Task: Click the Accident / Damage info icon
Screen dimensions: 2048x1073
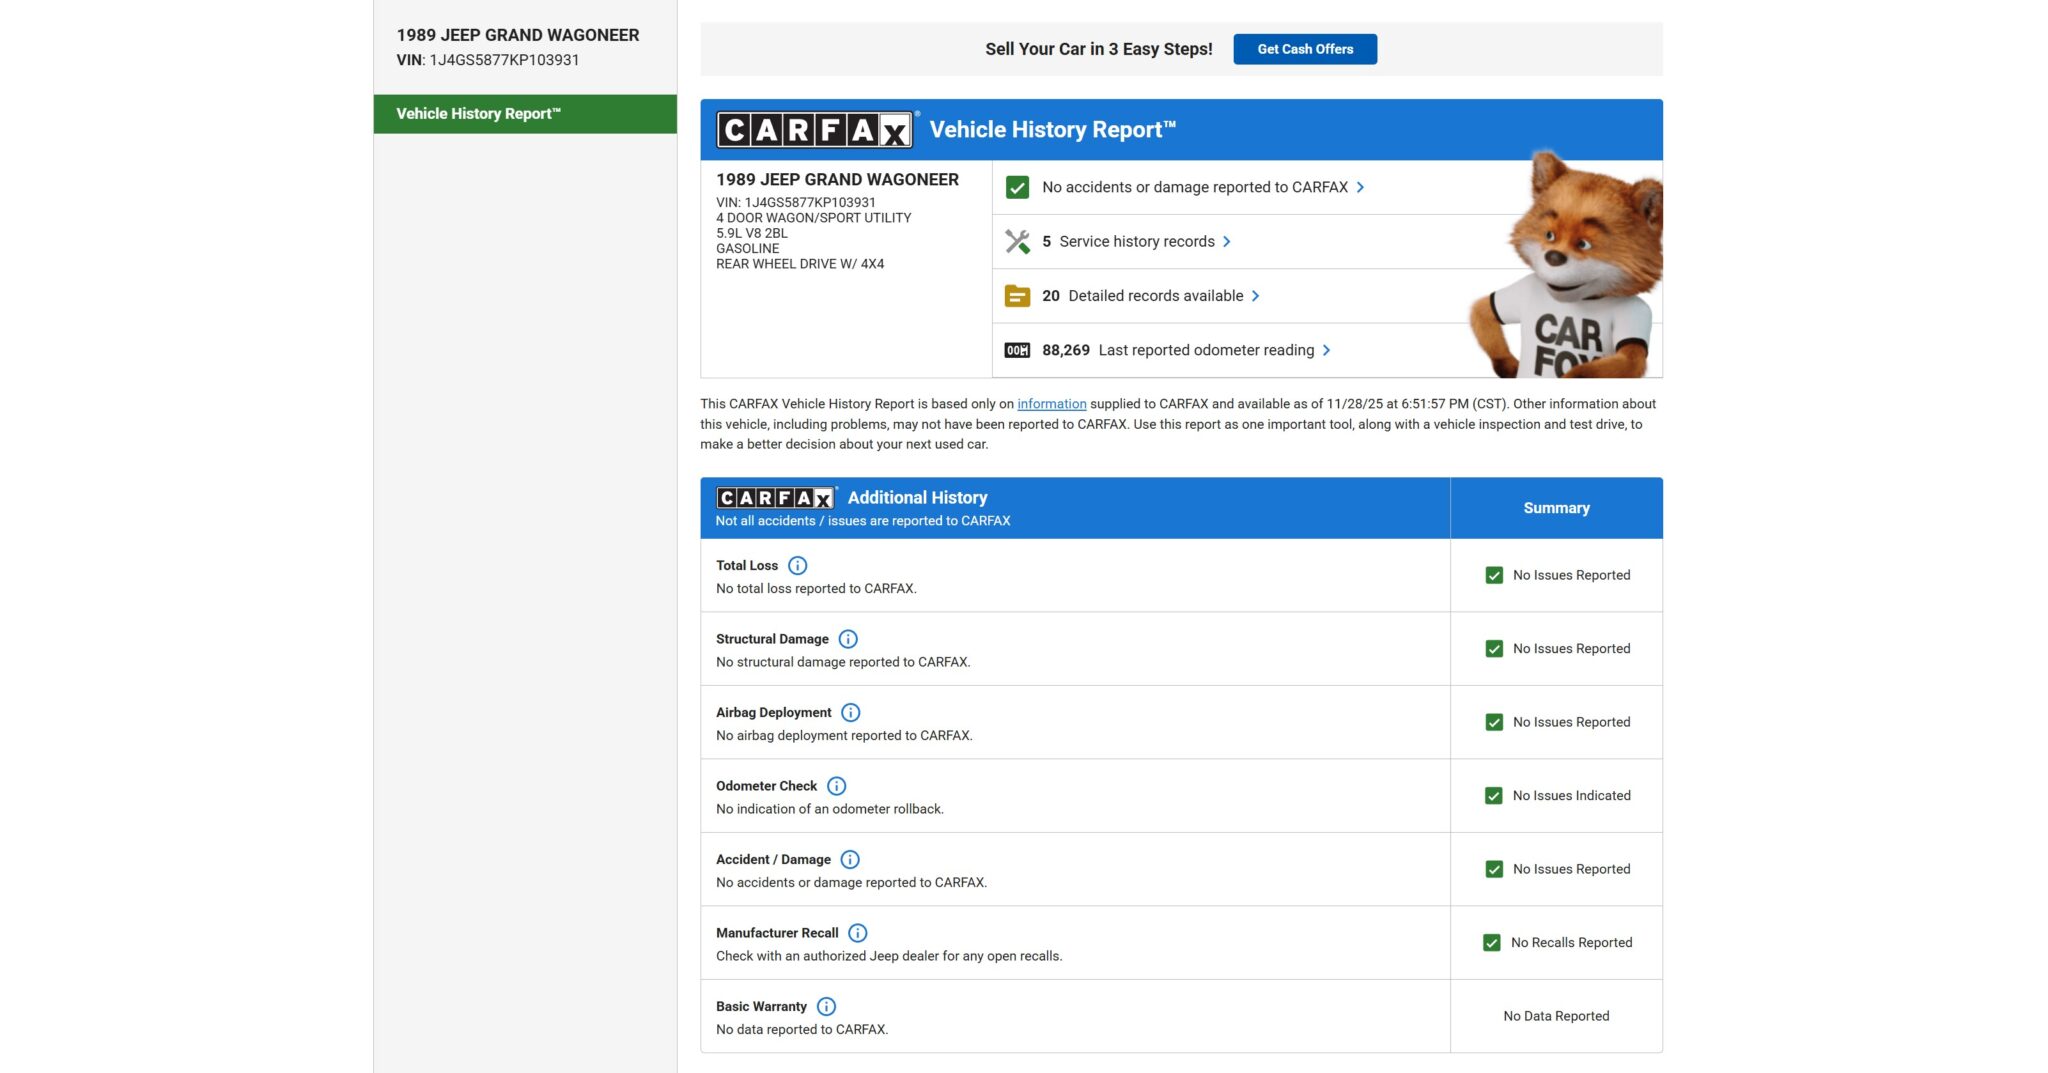Action: (x=849, y=860)
